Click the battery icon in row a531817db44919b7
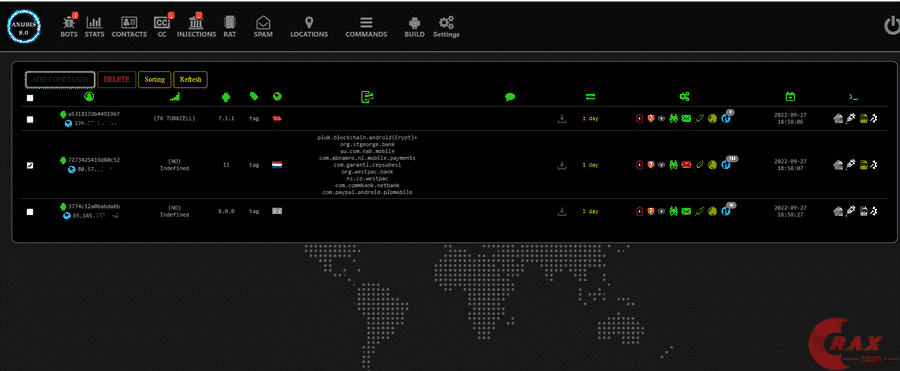The height and width of the screenshot is (371, 900). click(x=639, y=118)
